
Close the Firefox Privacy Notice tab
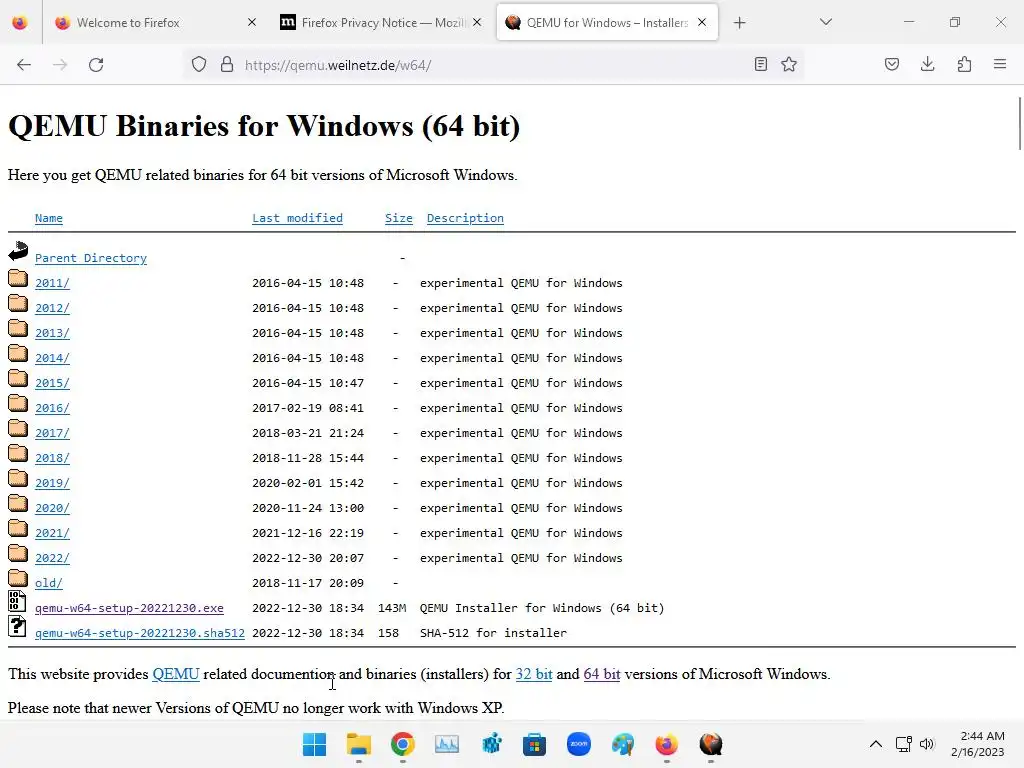click(477, 22)
